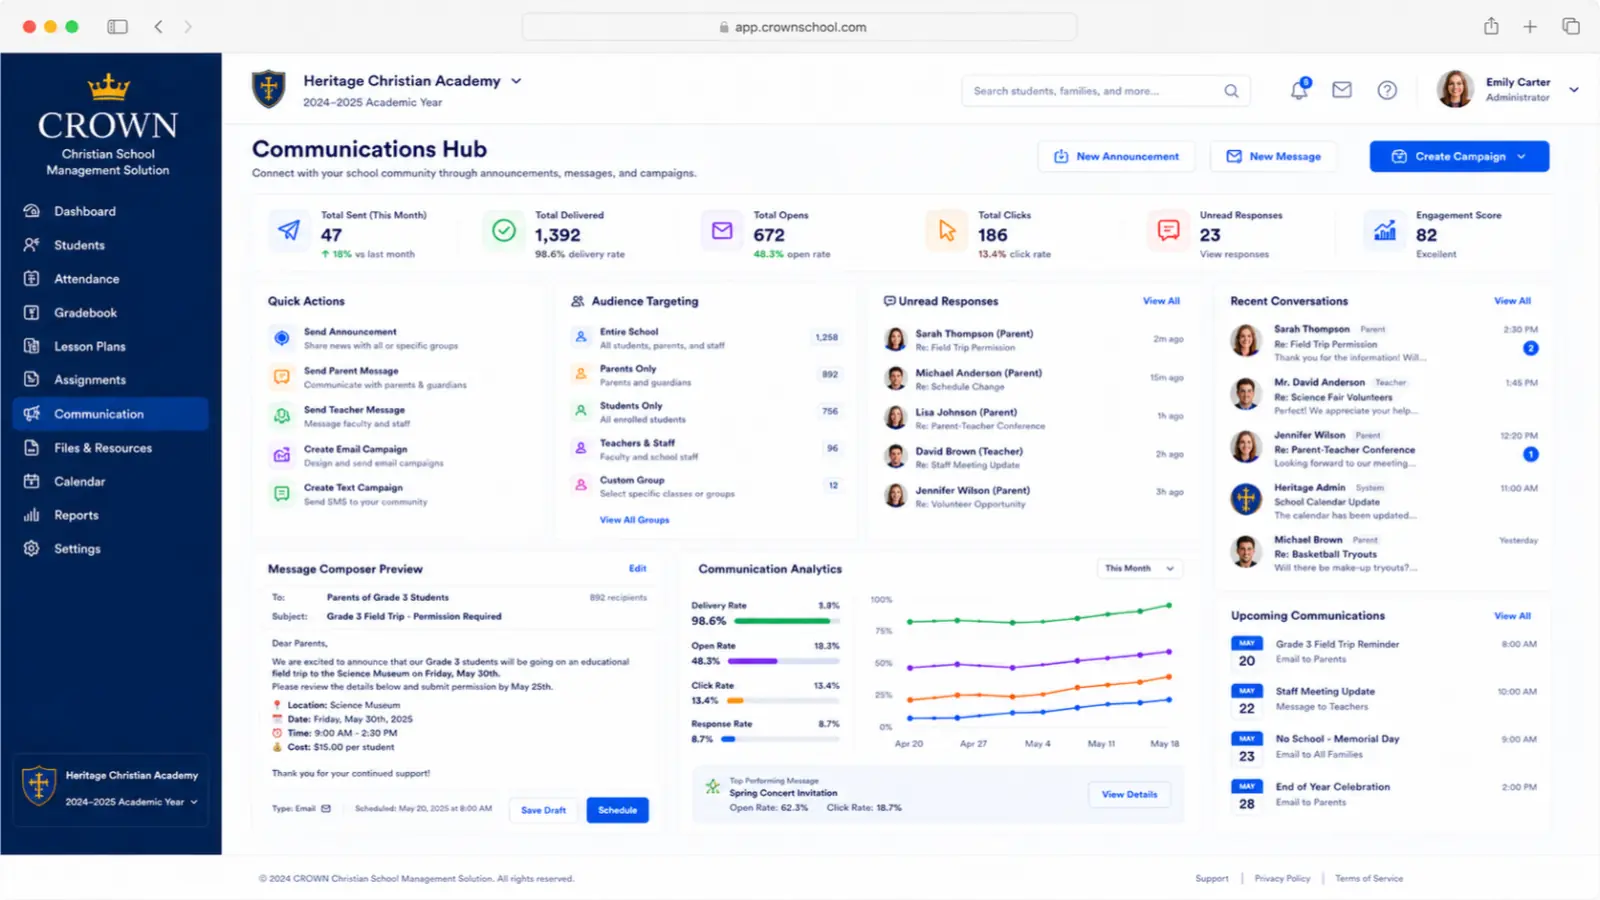Screen dimensions: 1600x900
Task: Click View Details for Spring Concert Invitation
Action: click(x=1129, y=794)
